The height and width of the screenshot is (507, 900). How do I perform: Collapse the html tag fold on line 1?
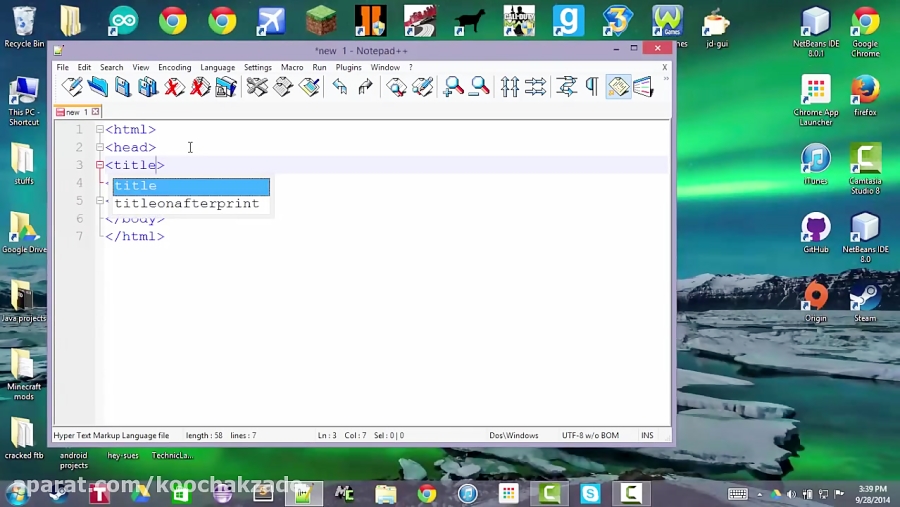pyautogui.click(x=100, y=130)
